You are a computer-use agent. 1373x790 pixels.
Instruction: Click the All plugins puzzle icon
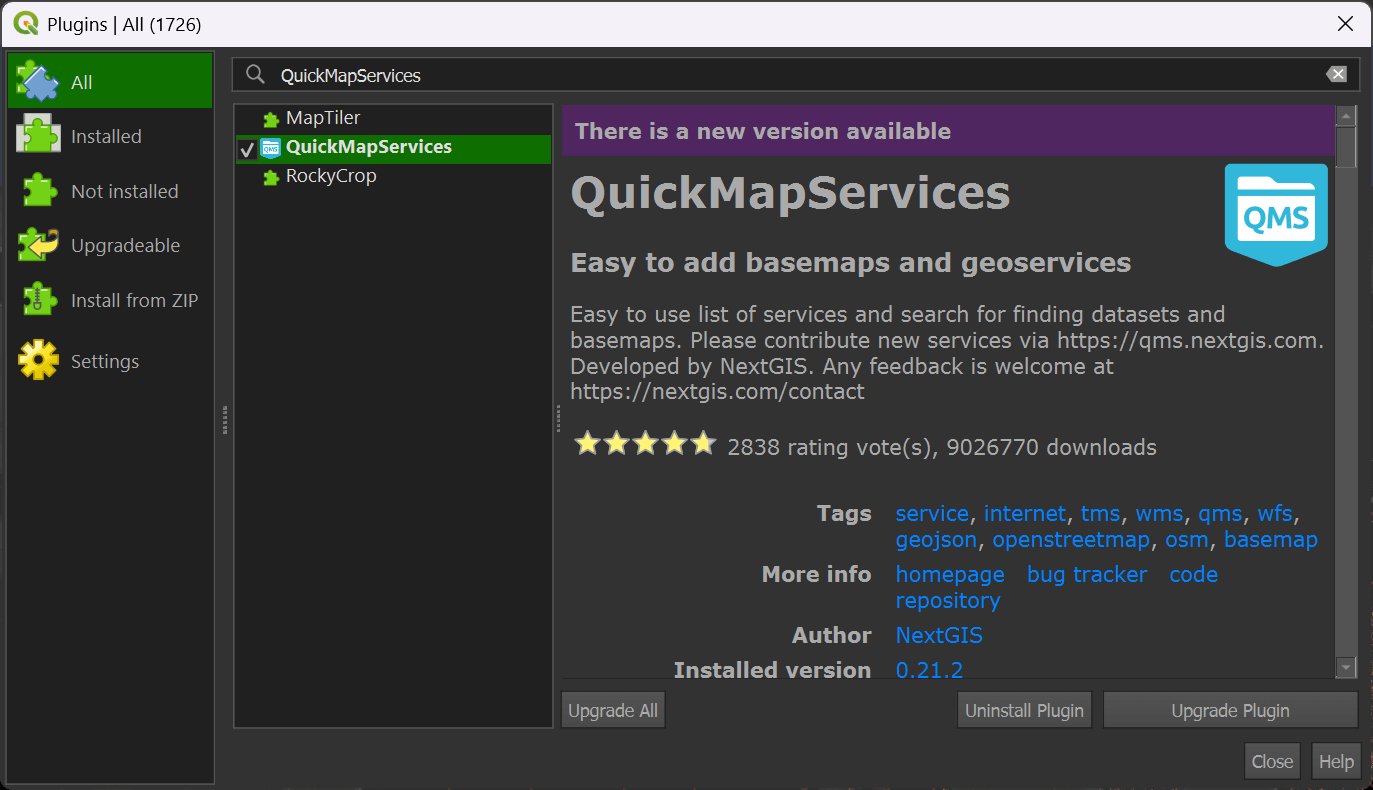click(x=38, y=81)
